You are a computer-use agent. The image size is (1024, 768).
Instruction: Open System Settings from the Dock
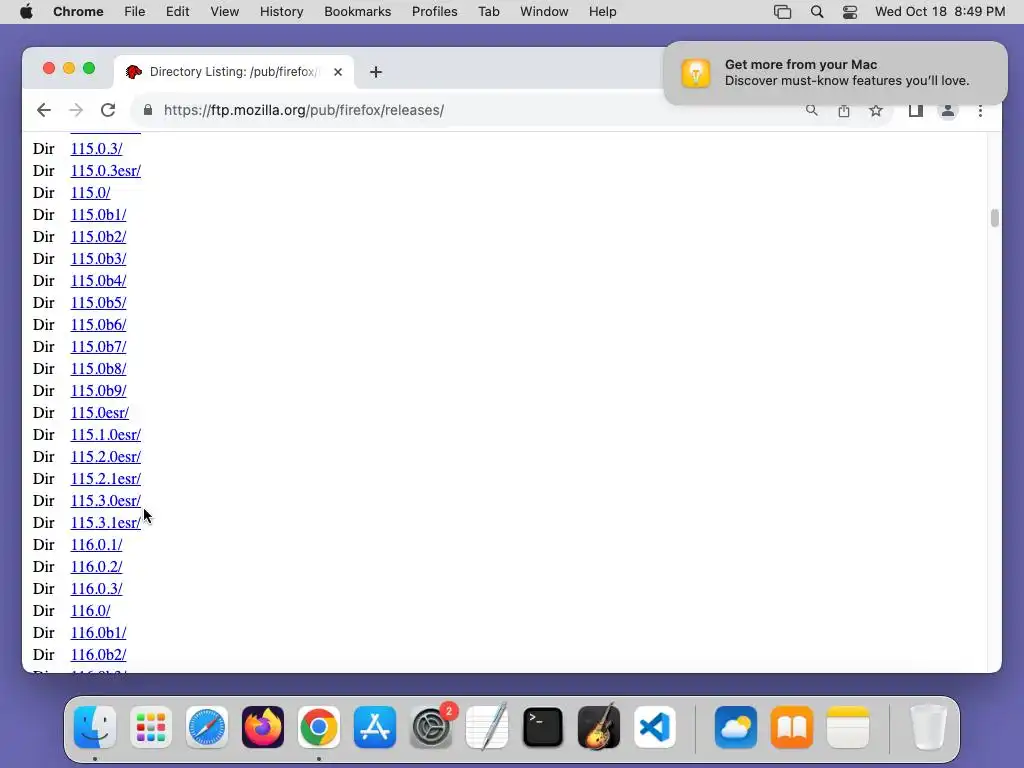coord(431,727)
